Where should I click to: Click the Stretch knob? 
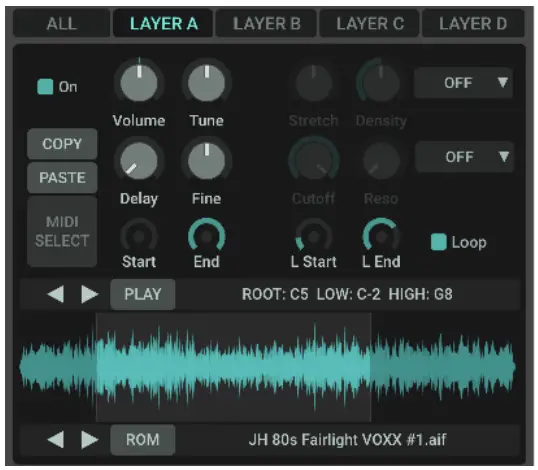[x=314, y=83]
